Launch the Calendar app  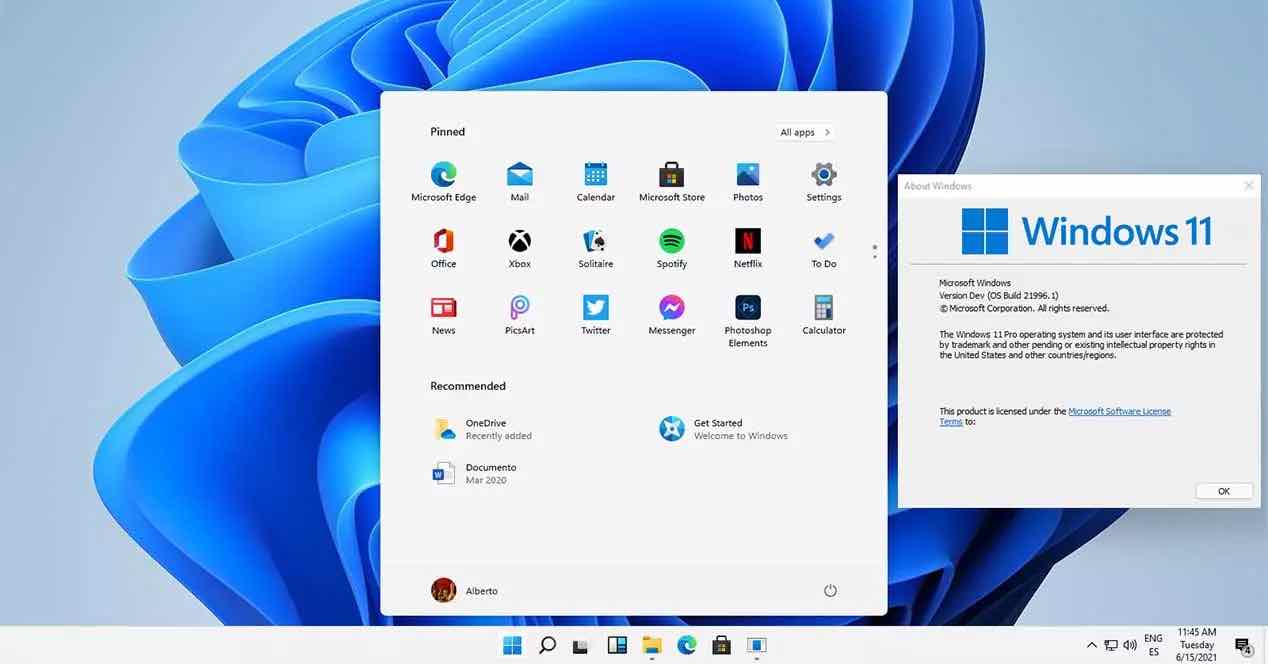596,181
